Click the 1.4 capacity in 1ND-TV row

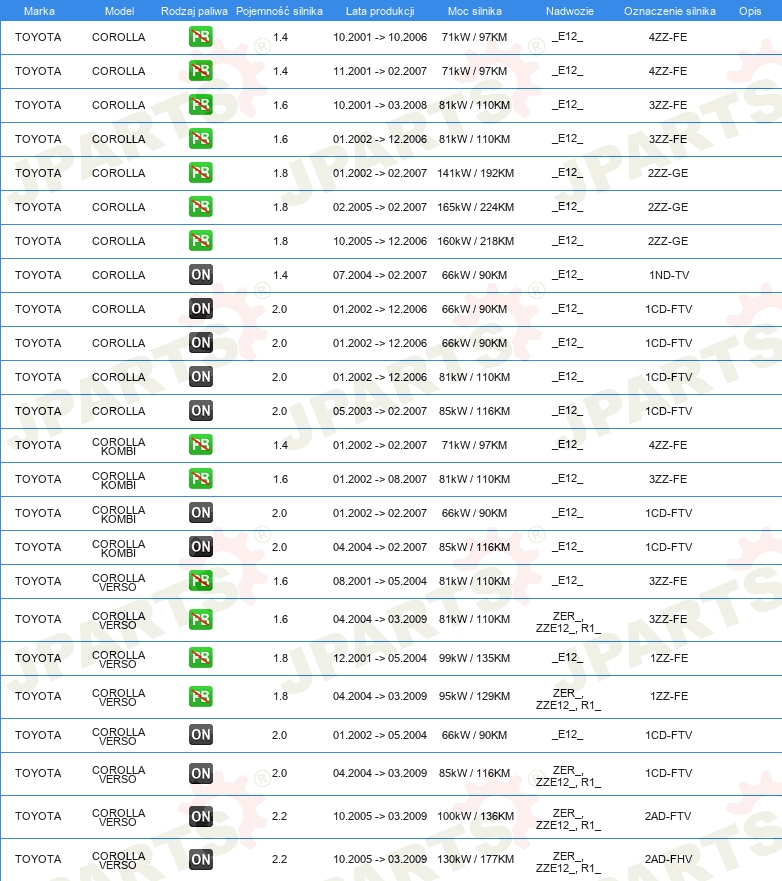click(x=280, y=275)
